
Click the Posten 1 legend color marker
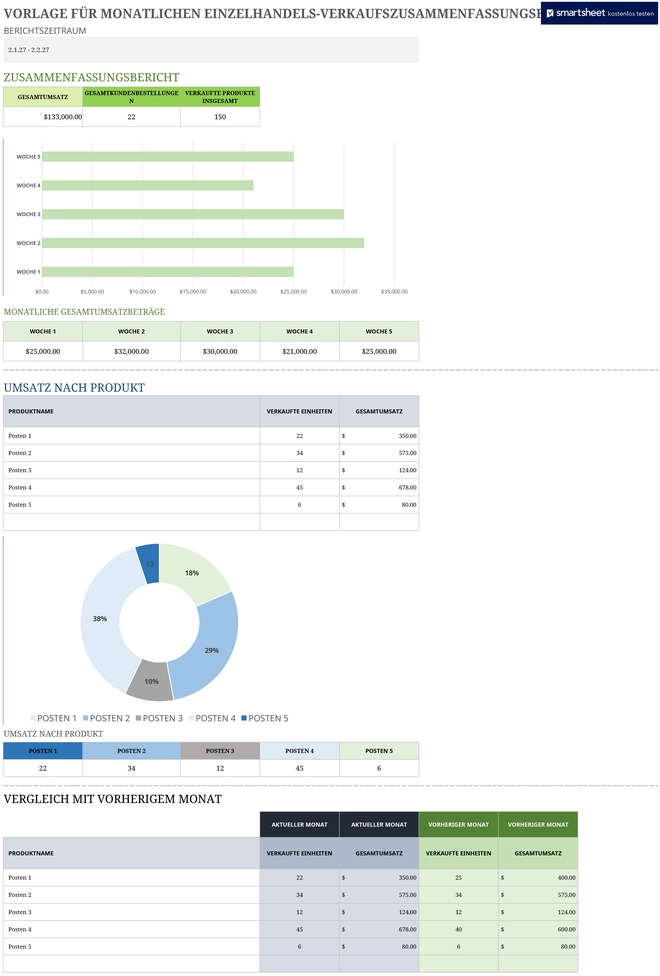click(x=33, y=718)
